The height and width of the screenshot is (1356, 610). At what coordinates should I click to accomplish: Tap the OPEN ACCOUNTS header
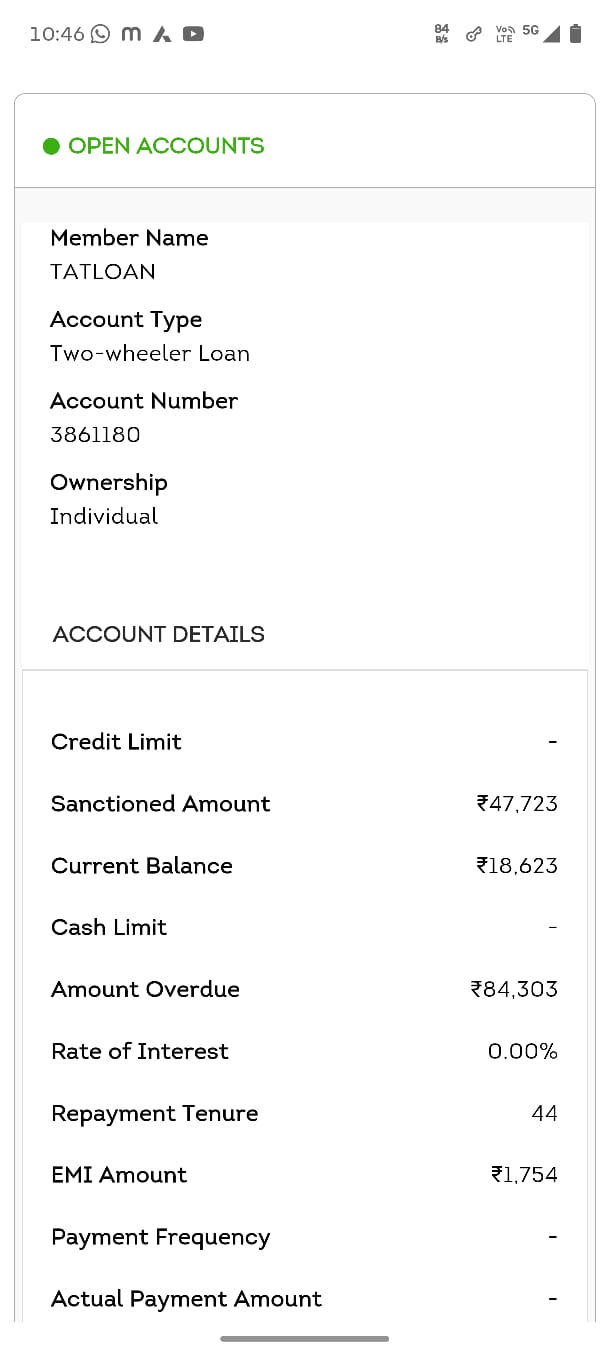(166, 146)
